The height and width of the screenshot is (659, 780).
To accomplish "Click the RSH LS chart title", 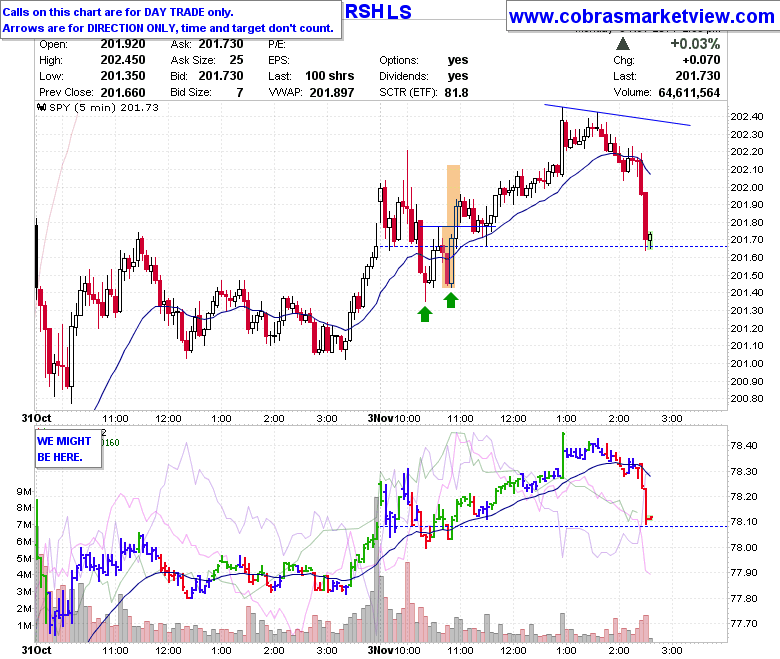I will (378, 11).
